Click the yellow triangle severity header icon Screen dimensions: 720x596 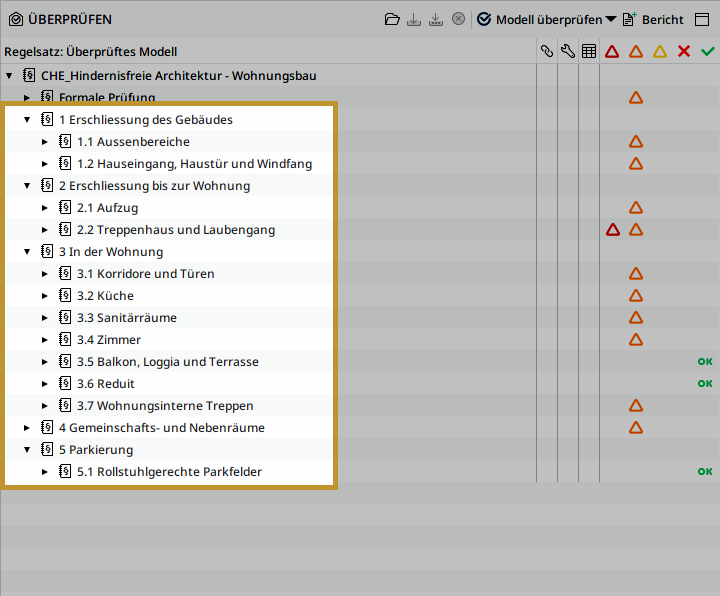pyautogui.click(x=660, y=51)
